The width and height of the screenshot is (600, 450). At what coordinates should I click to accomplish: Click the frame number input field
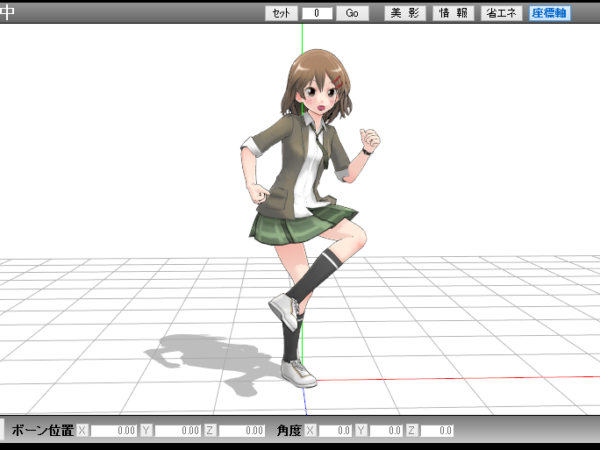click(317, 13)
